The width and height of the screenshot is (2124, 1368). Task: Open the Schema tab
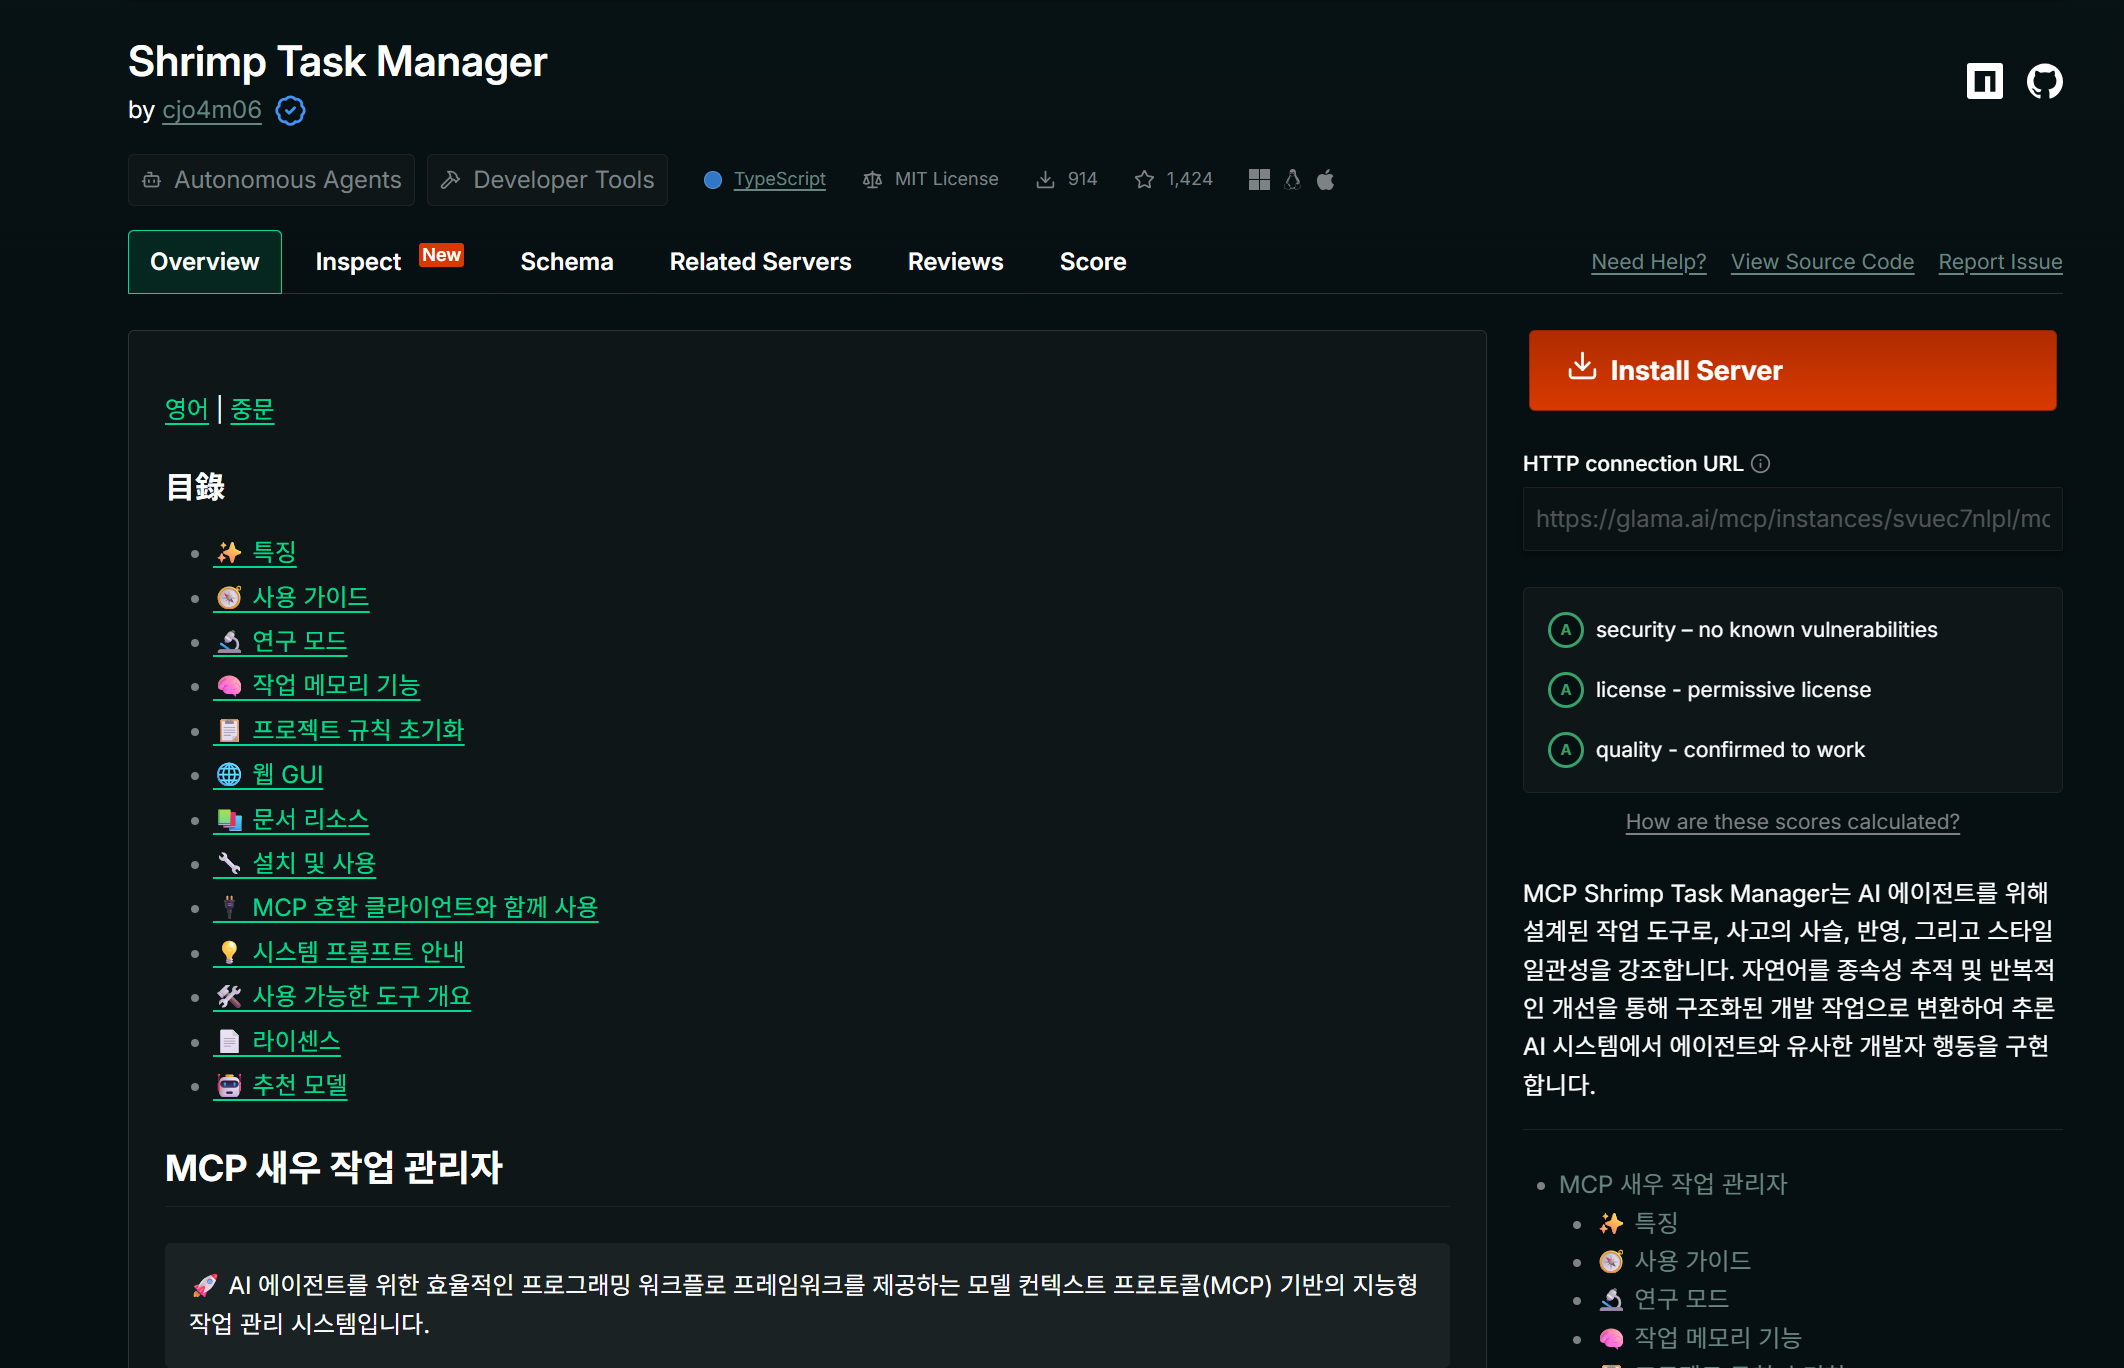[566, 262]
